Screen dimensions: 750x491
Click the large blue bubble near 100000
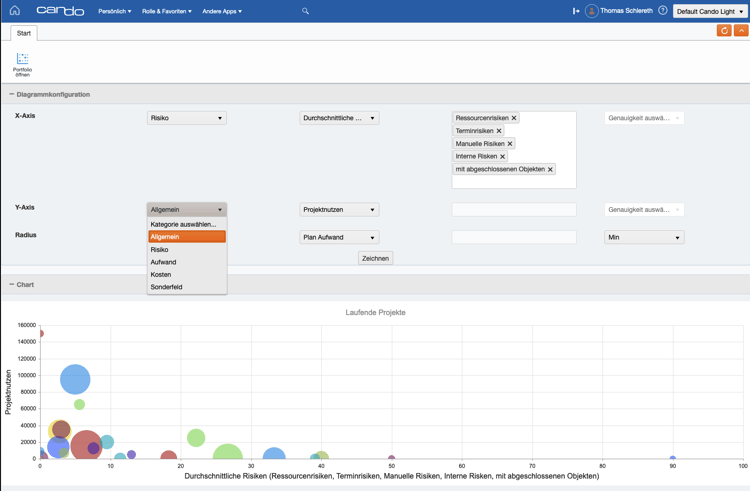75,380
